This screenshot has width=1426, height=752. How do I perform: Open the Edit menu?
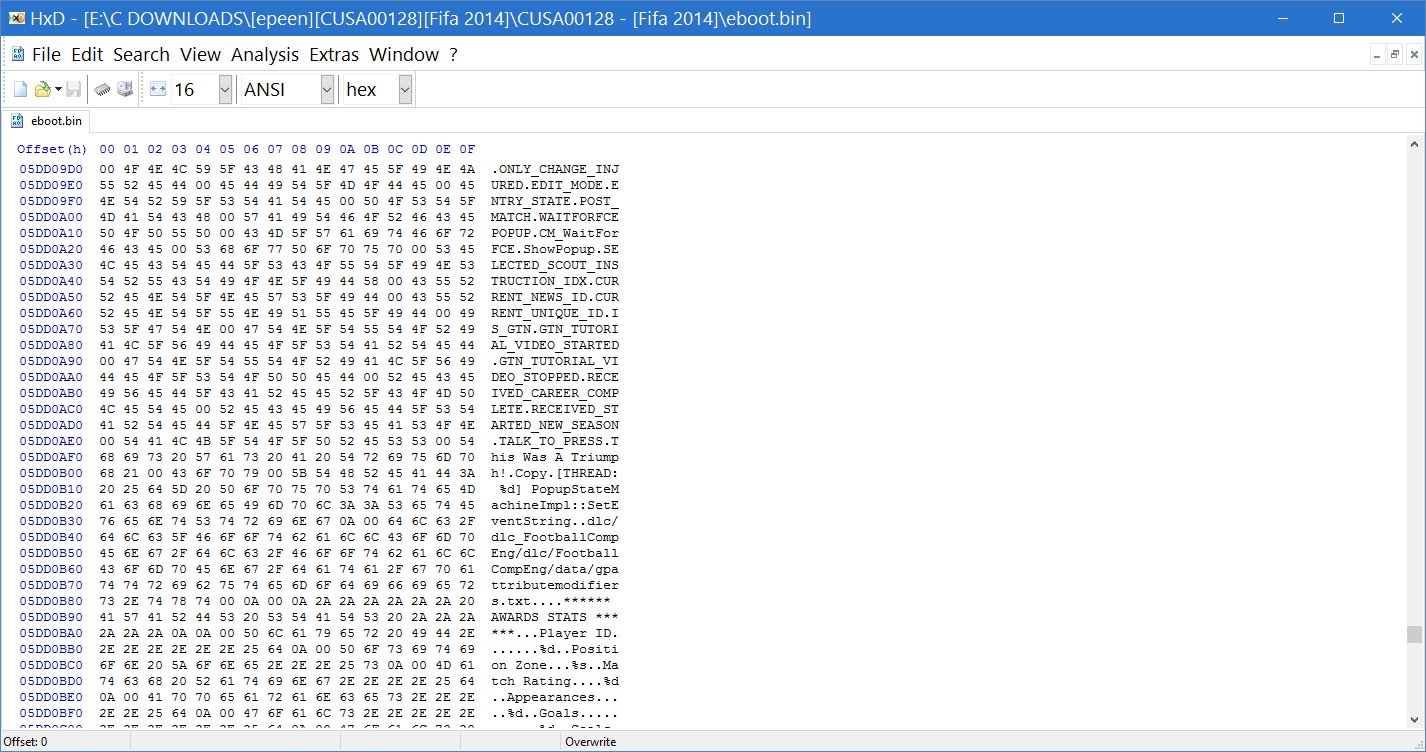click(x=87, y=55)
